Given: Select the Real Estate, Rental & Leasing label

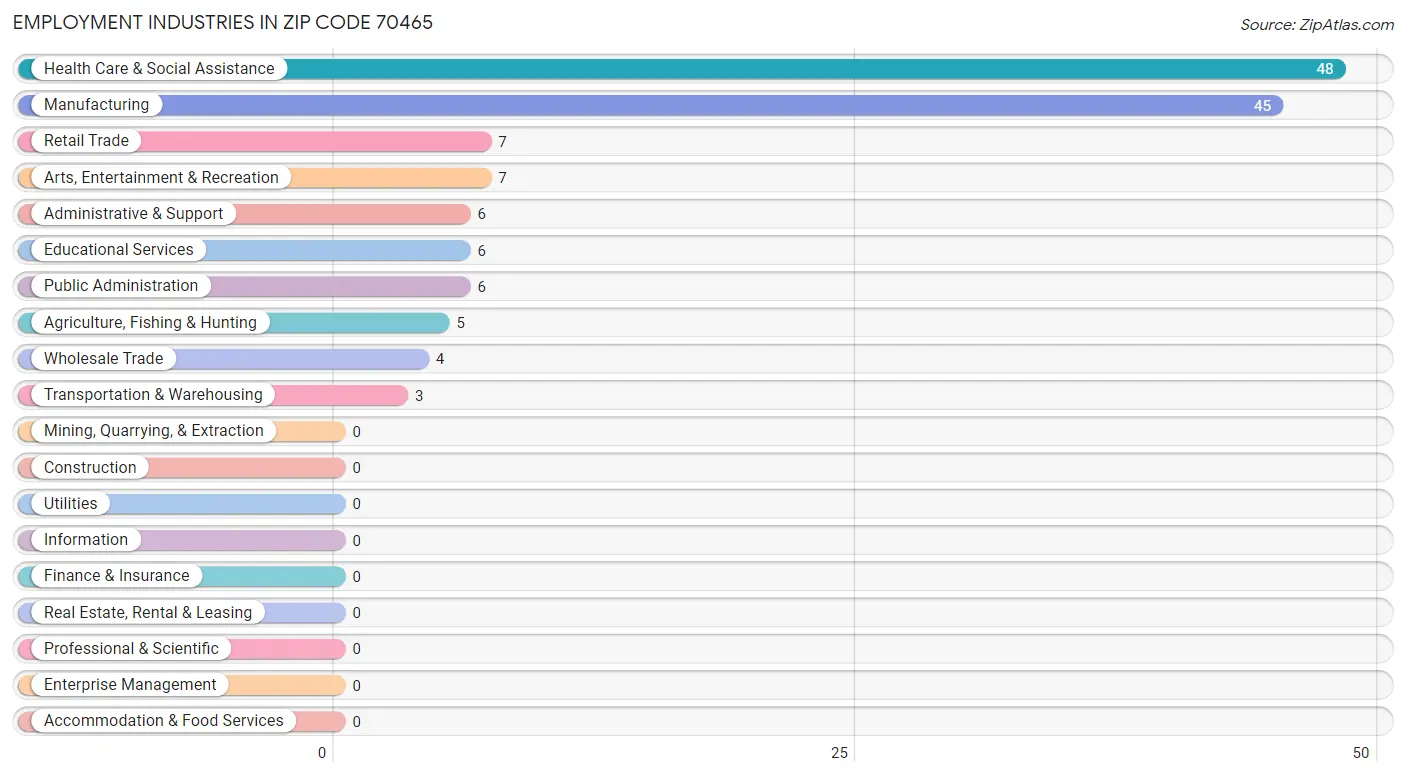Looking at the screenshot, I should click(148, 612).
